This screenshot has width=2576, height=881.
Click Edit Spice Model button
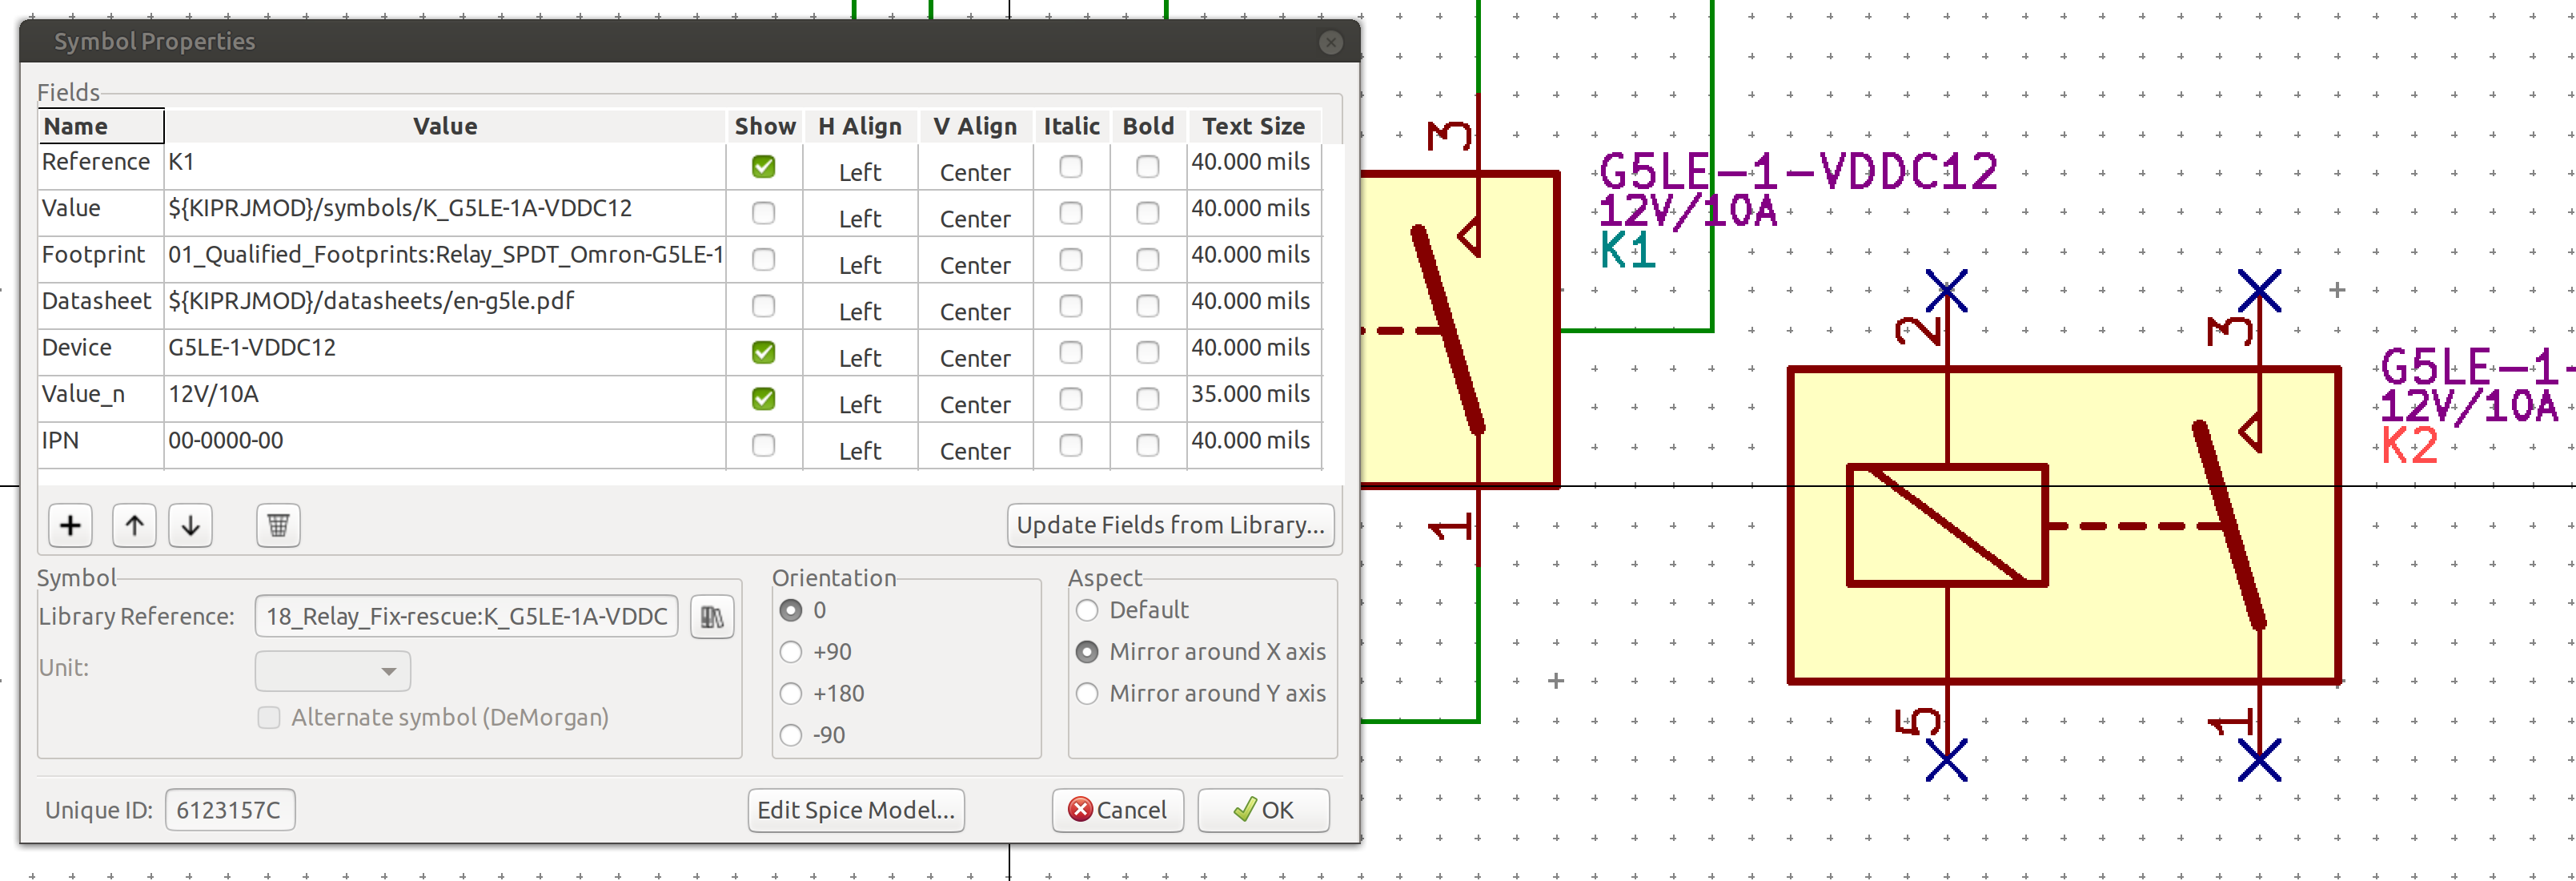click(x=856, y=810)
